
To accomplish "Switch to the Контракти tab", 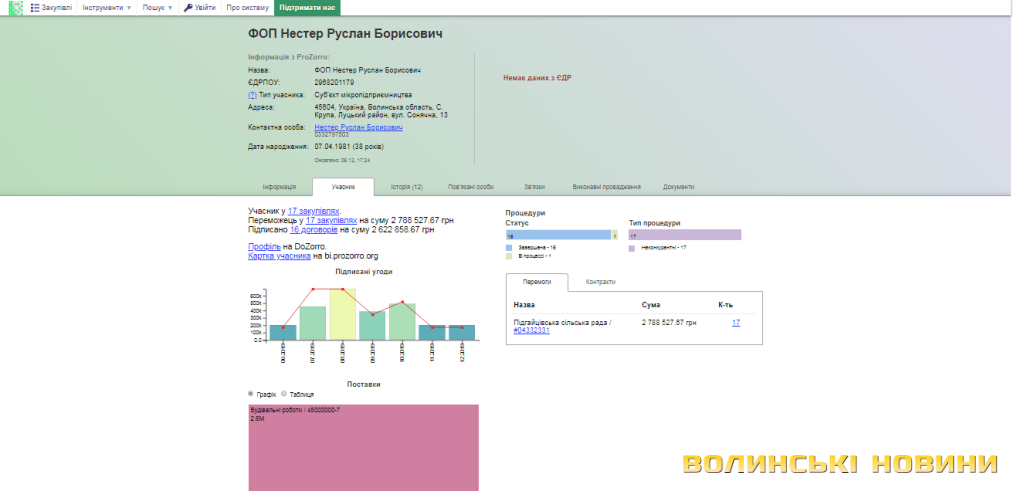I will click(600, 282).
